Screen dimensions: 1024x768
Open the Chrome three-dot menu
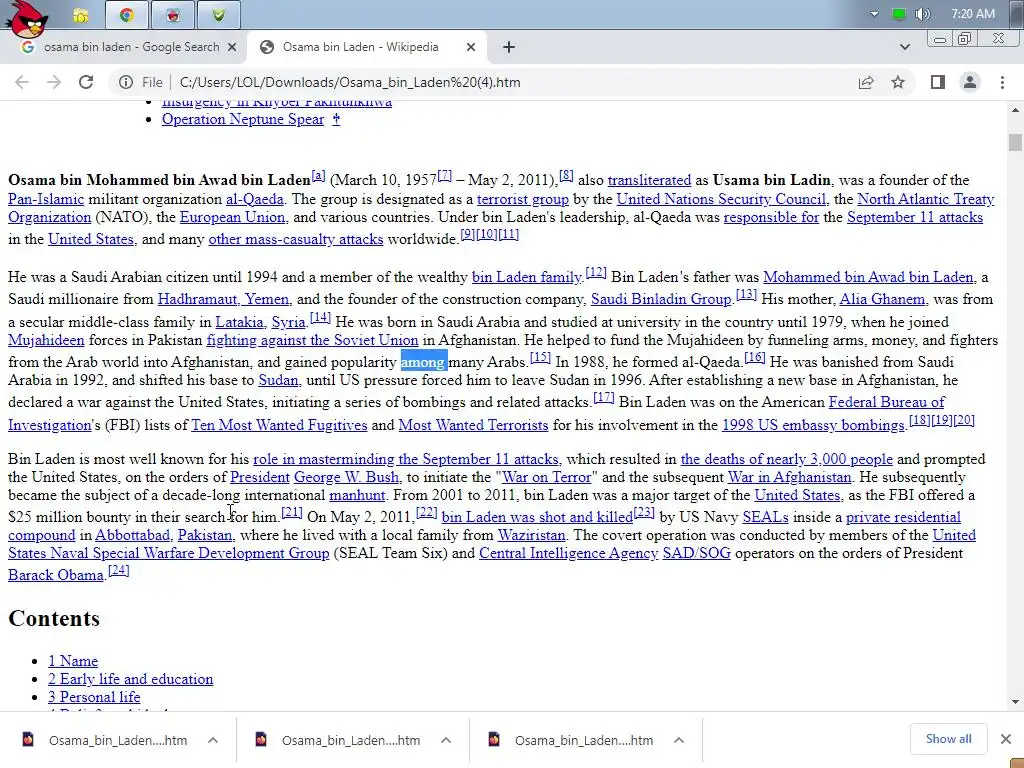(1002, 82)
